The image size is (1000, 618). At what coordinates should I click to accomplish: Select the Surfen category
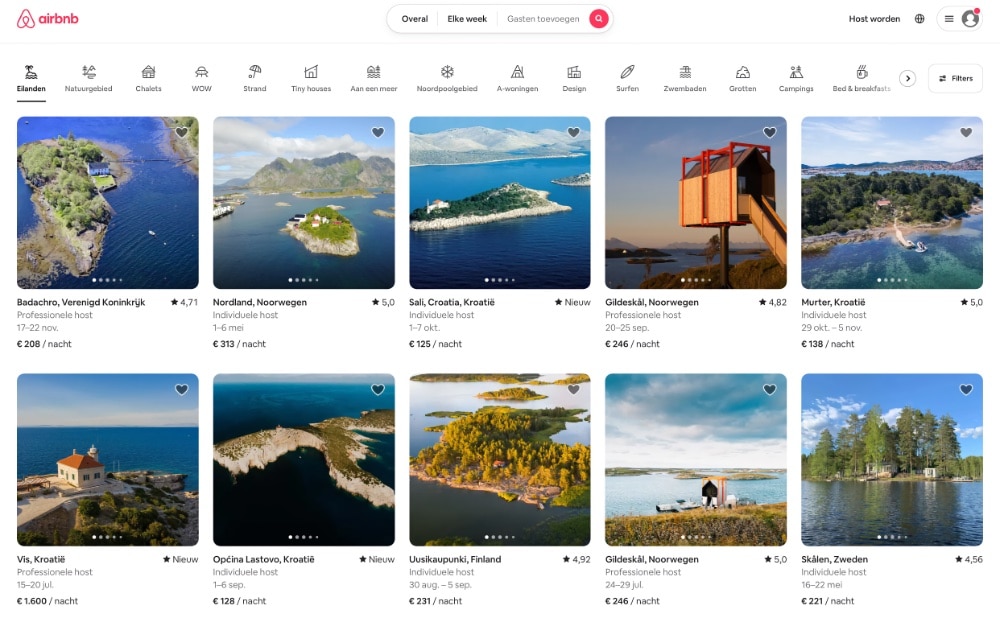(x=628, y=78)
